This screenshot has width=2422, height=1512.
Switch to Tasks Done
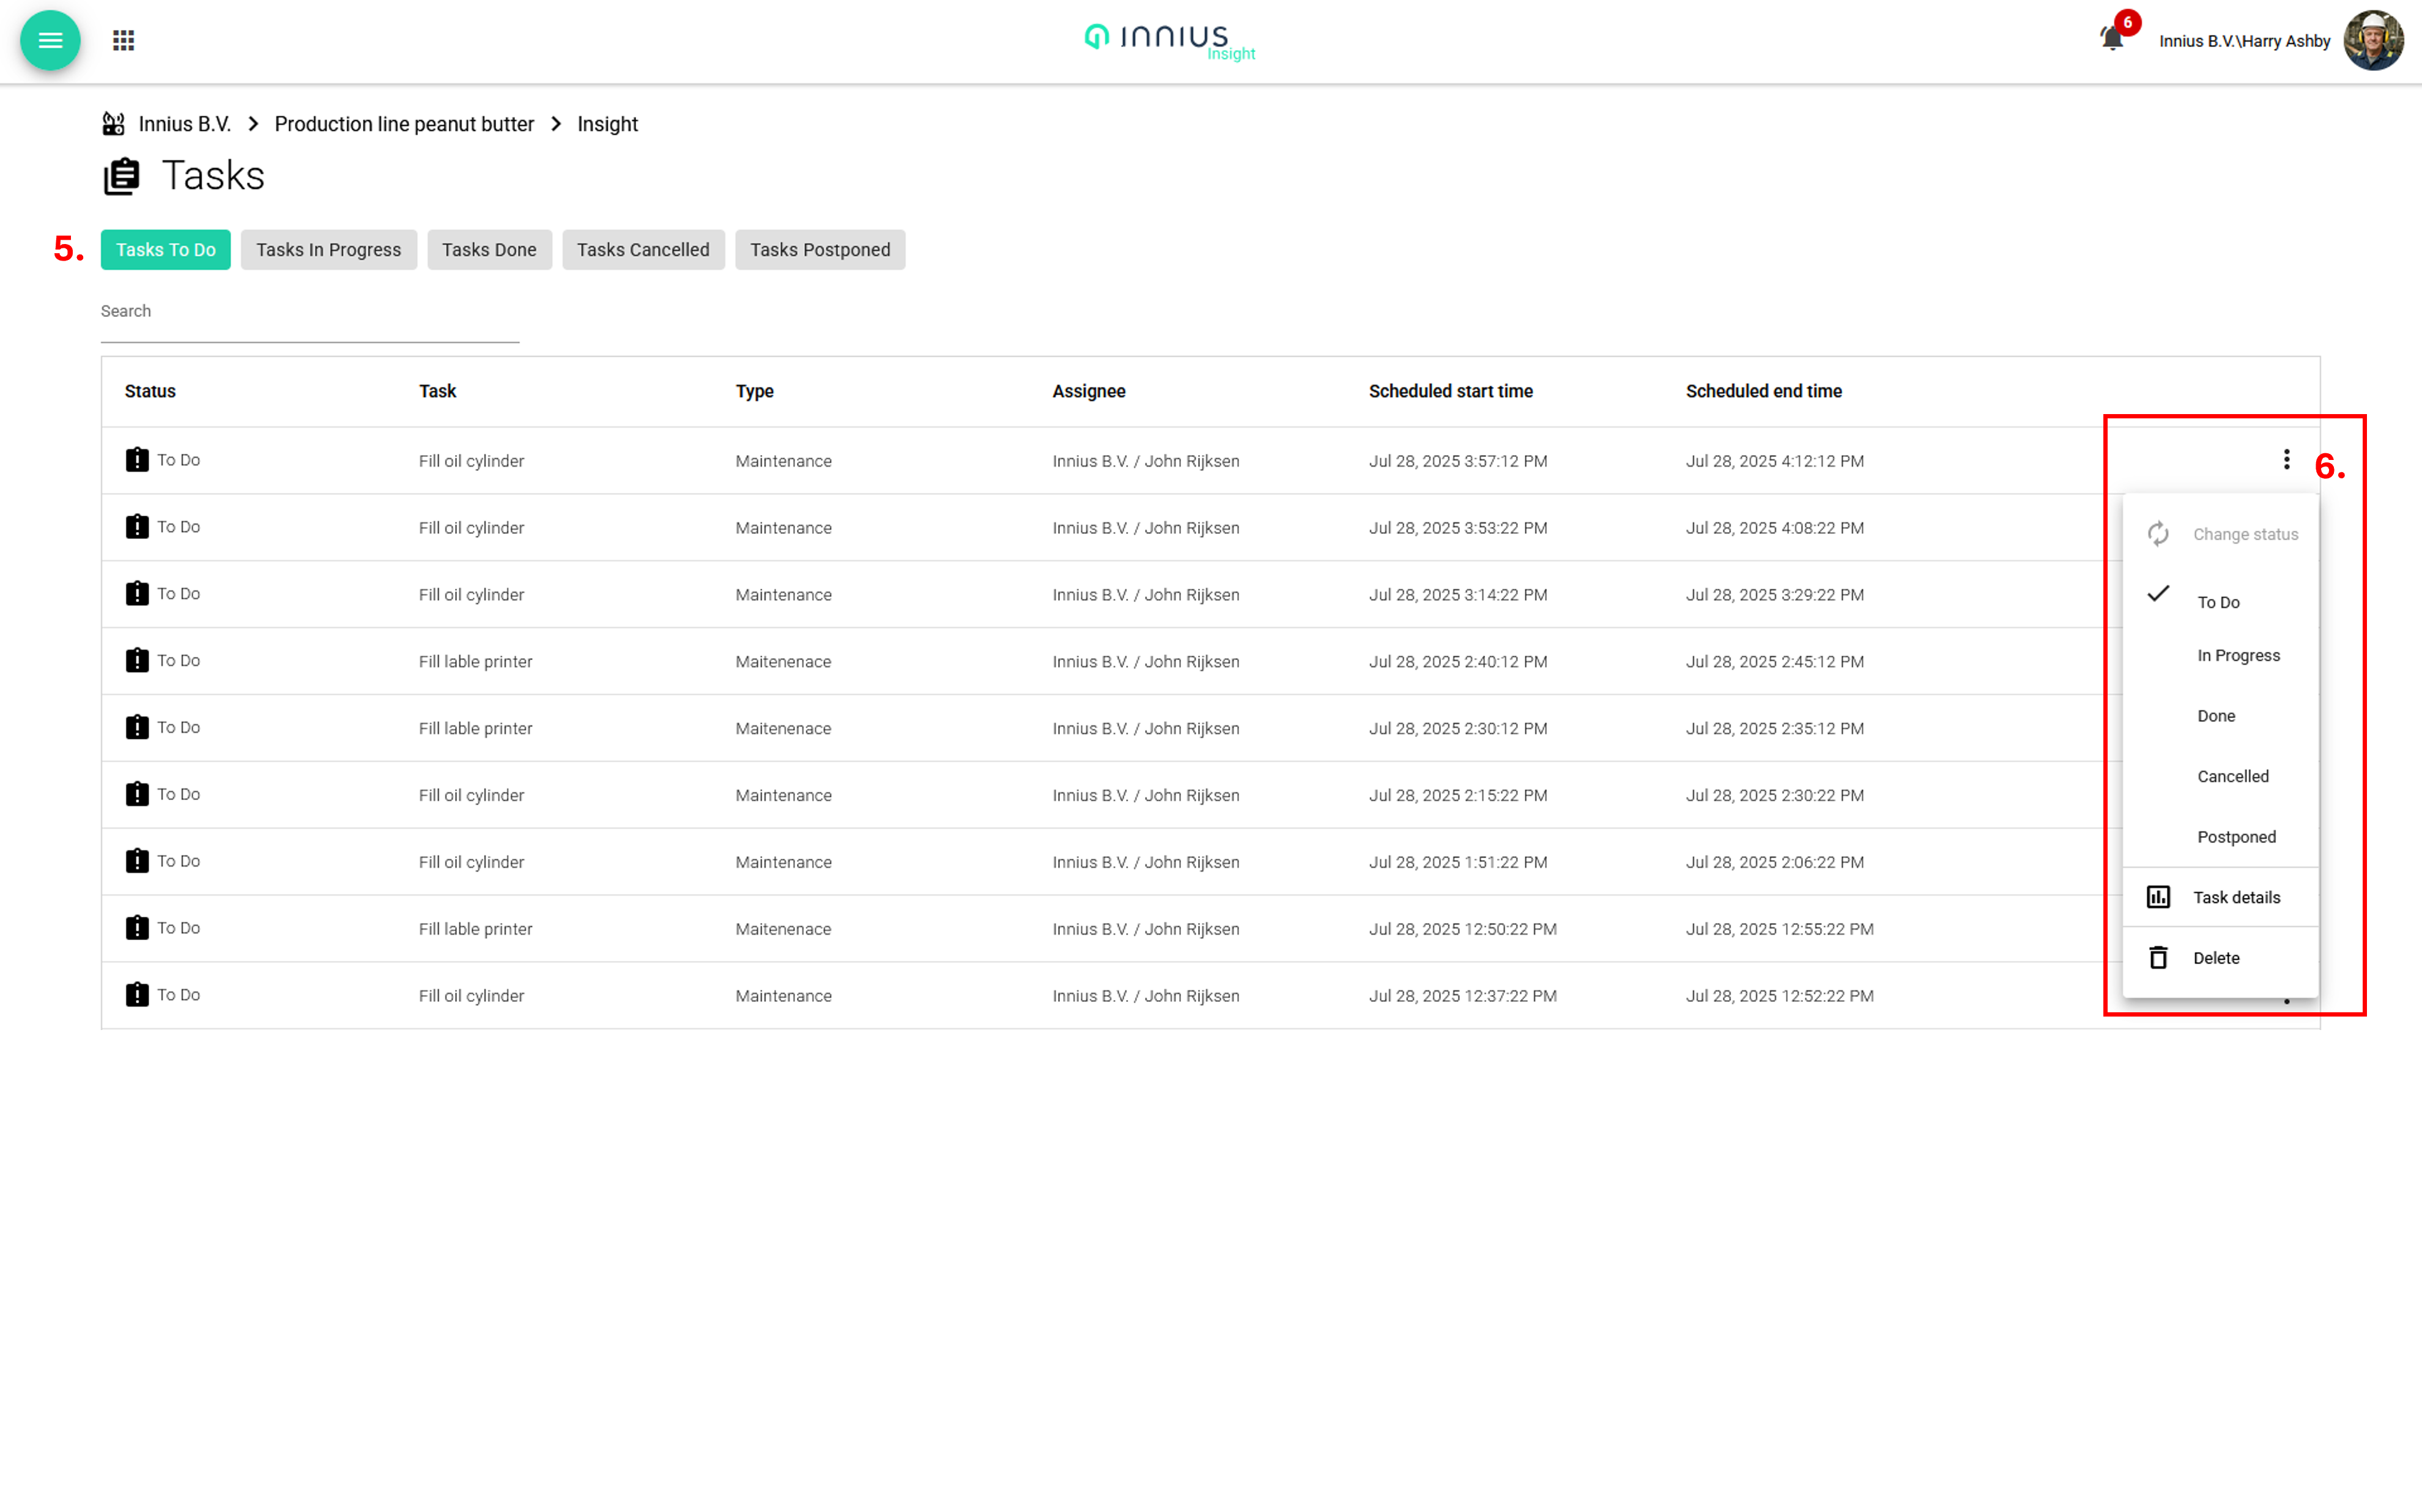(489, 250)
